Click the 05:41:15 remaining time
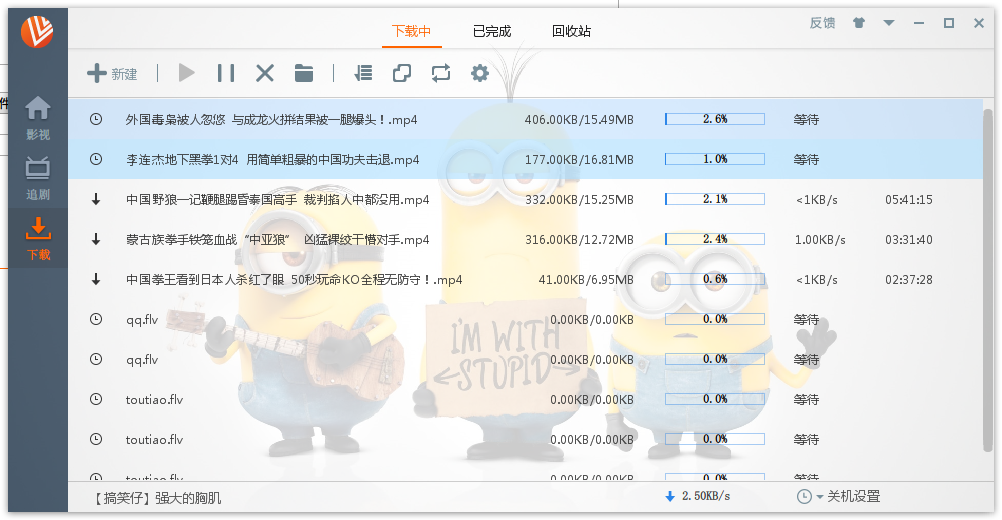The image size is (1002, 520). (x=909, y=200)
